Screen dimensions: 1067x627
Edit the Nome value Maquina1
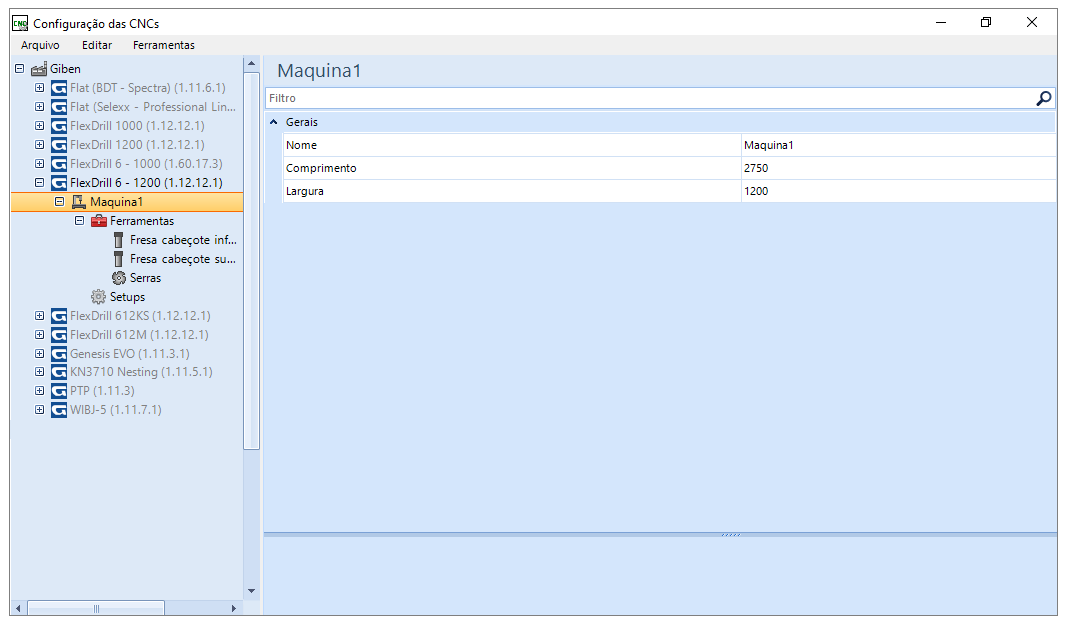pyautogui.click(x=898, y=146)
